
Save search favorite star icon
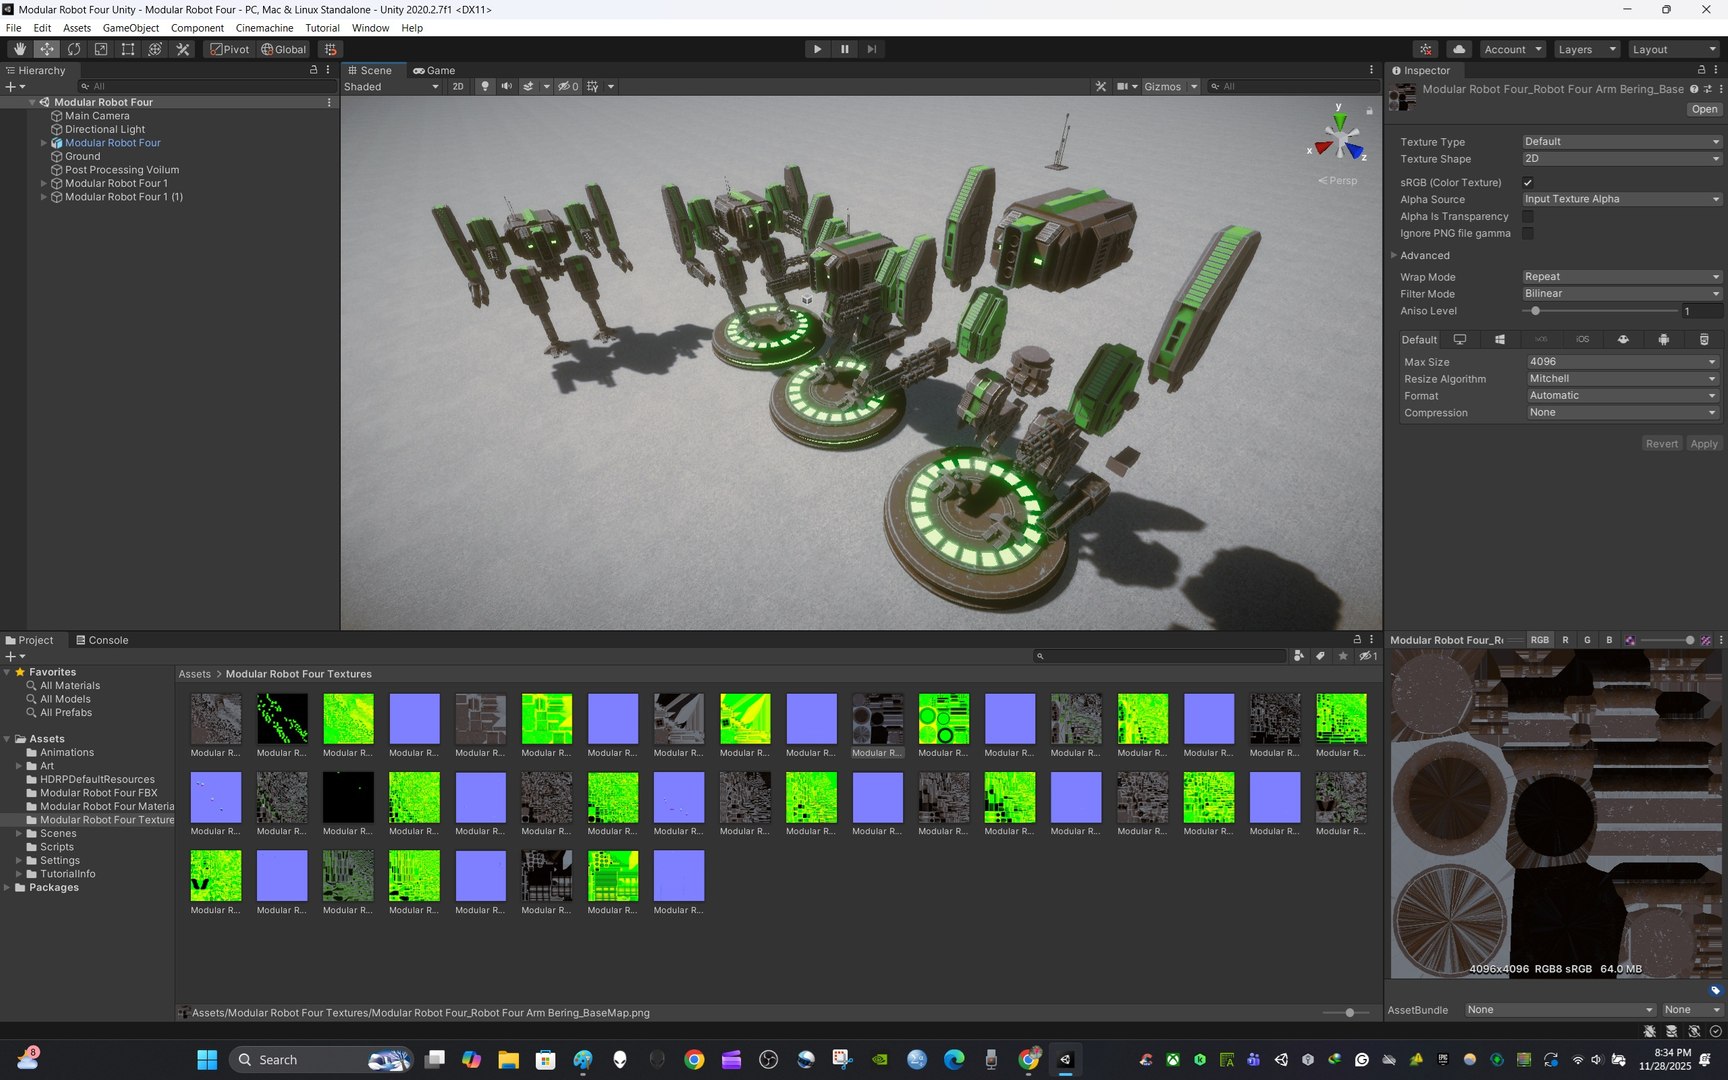(x=1343, y=657)
